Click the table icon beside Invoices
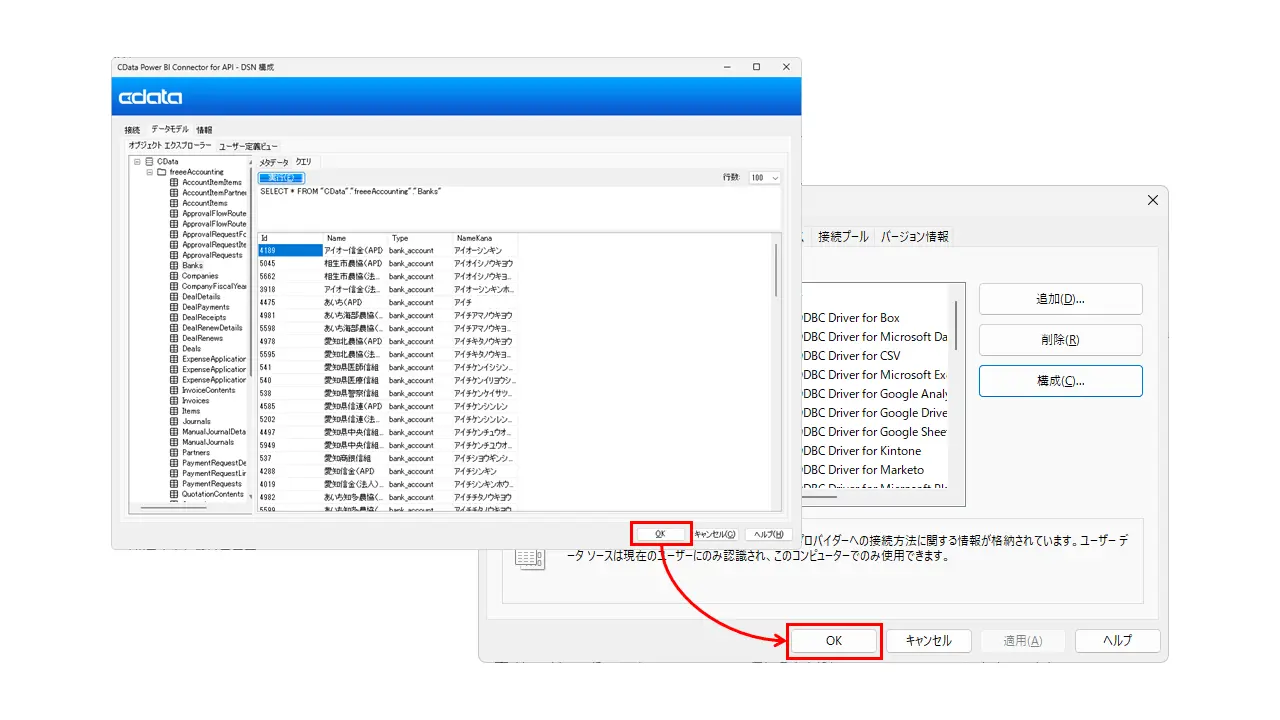The image size is (1280, 720). [x=174, y=401]
